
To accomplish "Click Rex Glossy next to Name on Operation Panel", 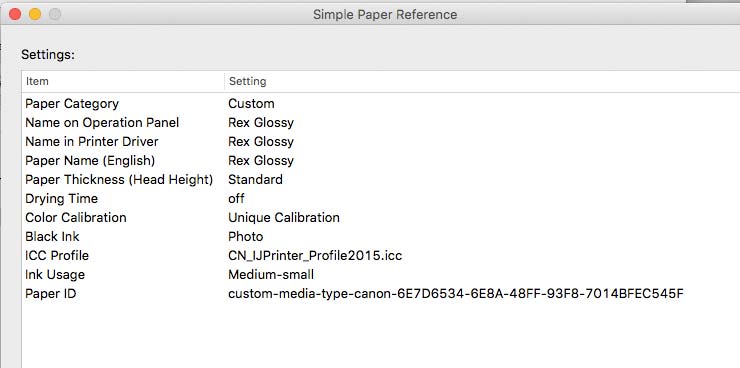I will click(x=261, y=123).
